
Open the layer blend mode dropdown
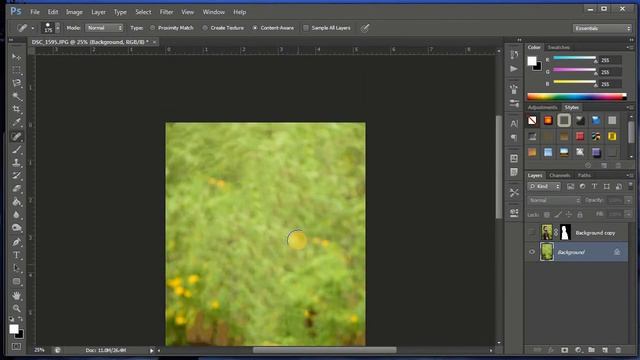(554, 200)
